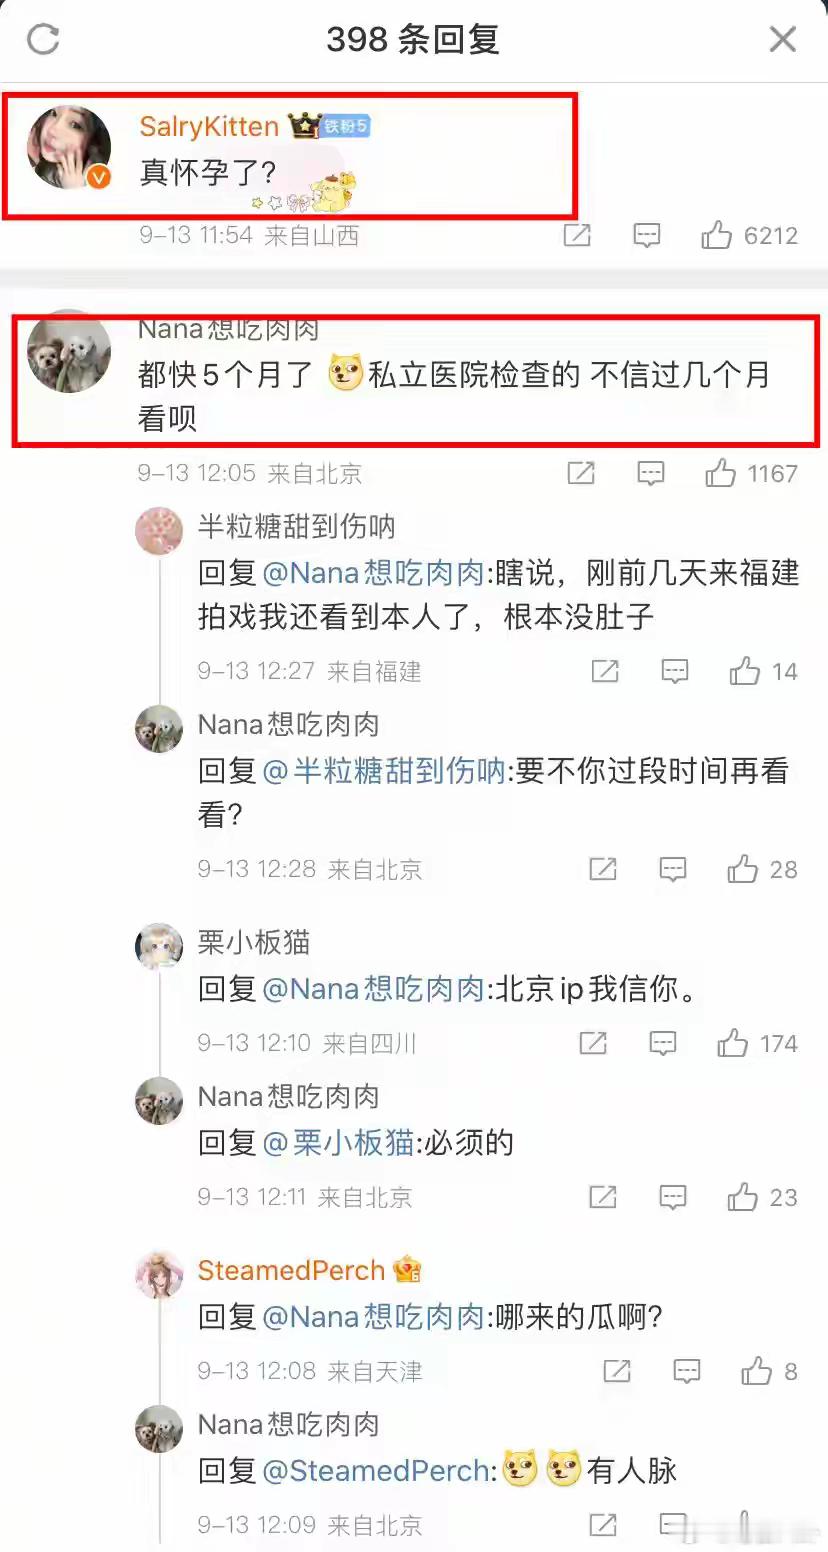Viewport: 828px width, 1552px height.
Task: Tap @半粒糖甜到伤呐 mention in Nana's reply
Action: tap(384, 771)
